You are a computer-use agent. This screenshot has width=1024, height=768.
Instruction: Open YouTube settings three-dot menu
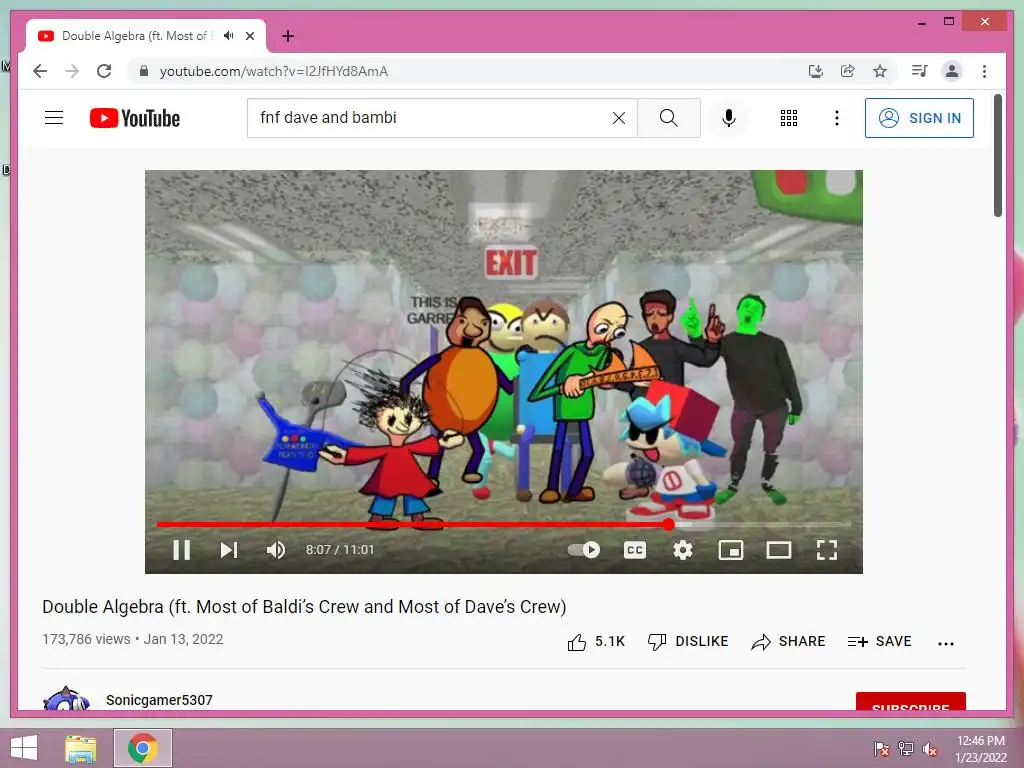click(x=837, y=118)
